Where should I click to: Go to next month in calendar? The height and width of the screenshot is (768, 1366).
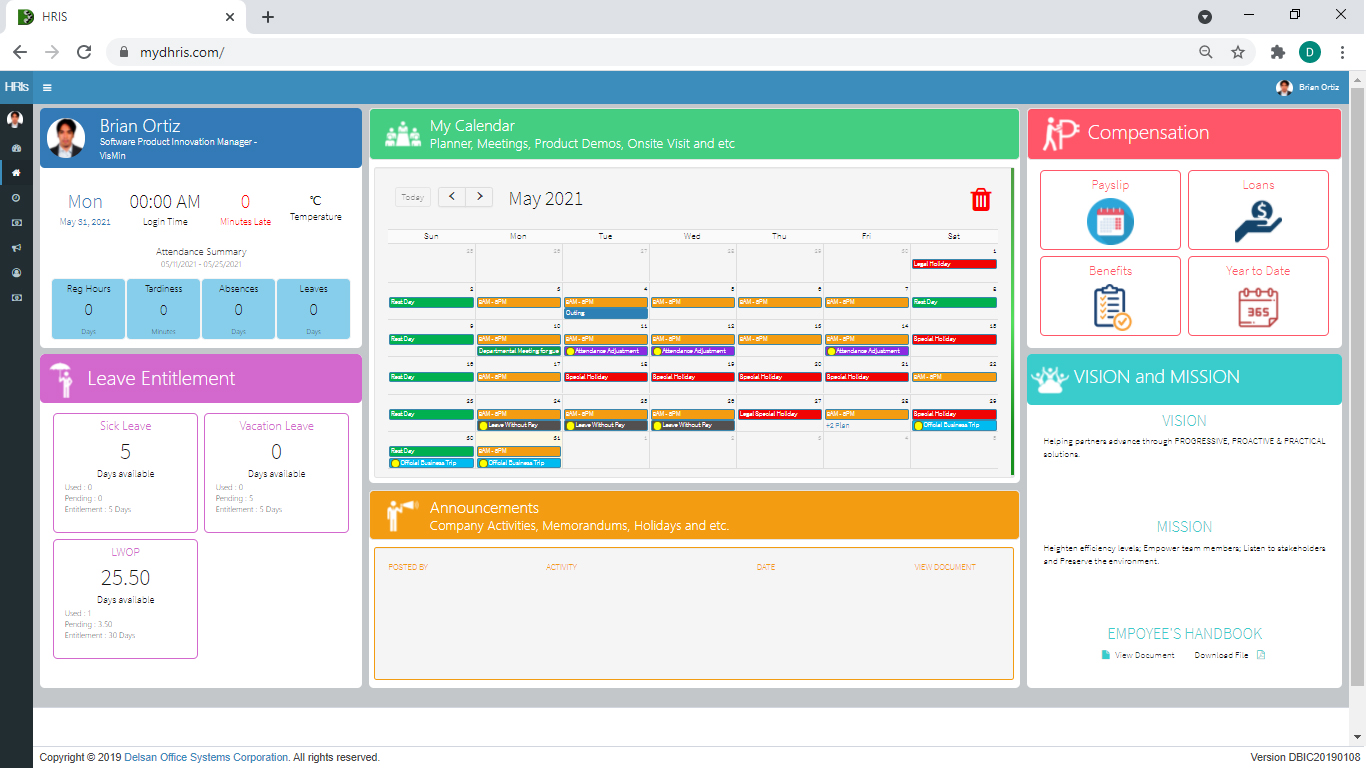click(480, 197)
